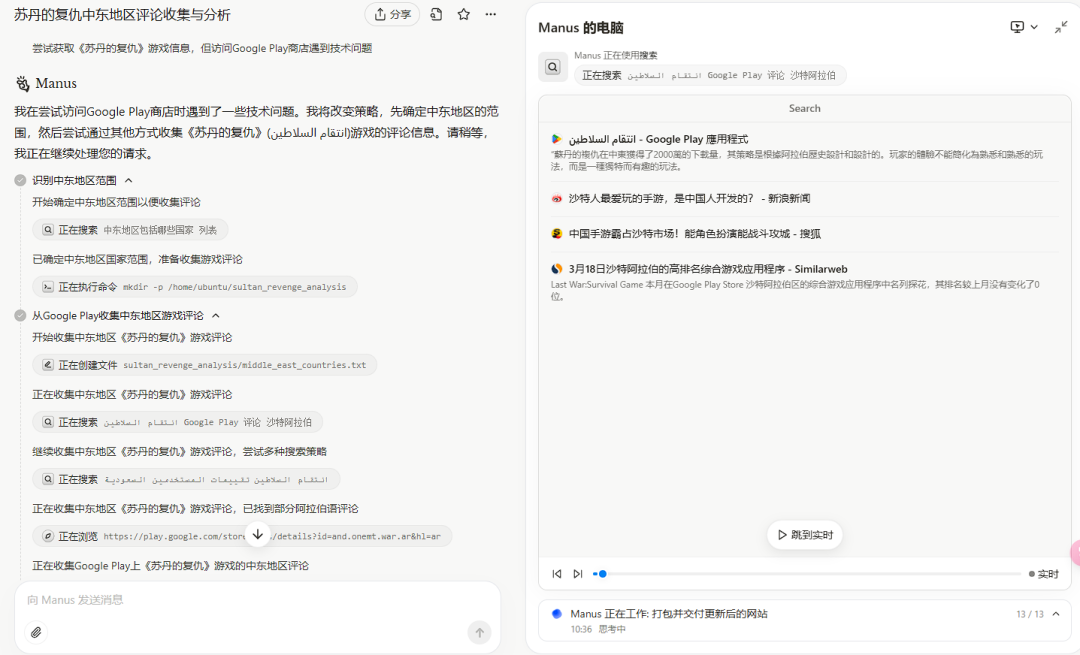
Task: Click the Manus 的电脑 panel title
Action: click(581, 28)
